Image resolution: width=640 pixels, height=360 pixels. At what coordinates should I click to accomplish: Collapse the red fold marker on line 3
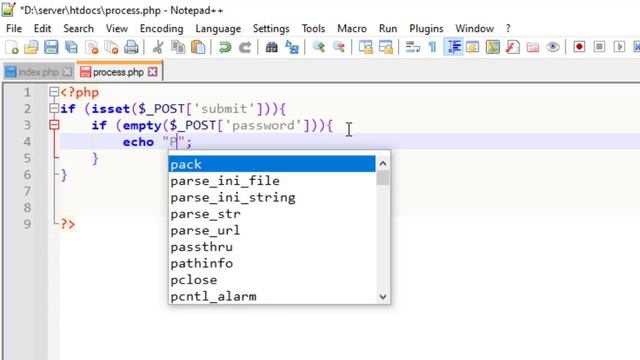click(x=54, y=125)
